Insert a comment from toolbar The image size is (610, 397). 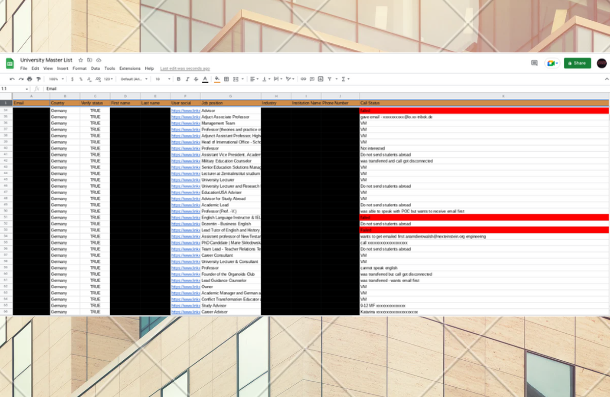[312, 79]
